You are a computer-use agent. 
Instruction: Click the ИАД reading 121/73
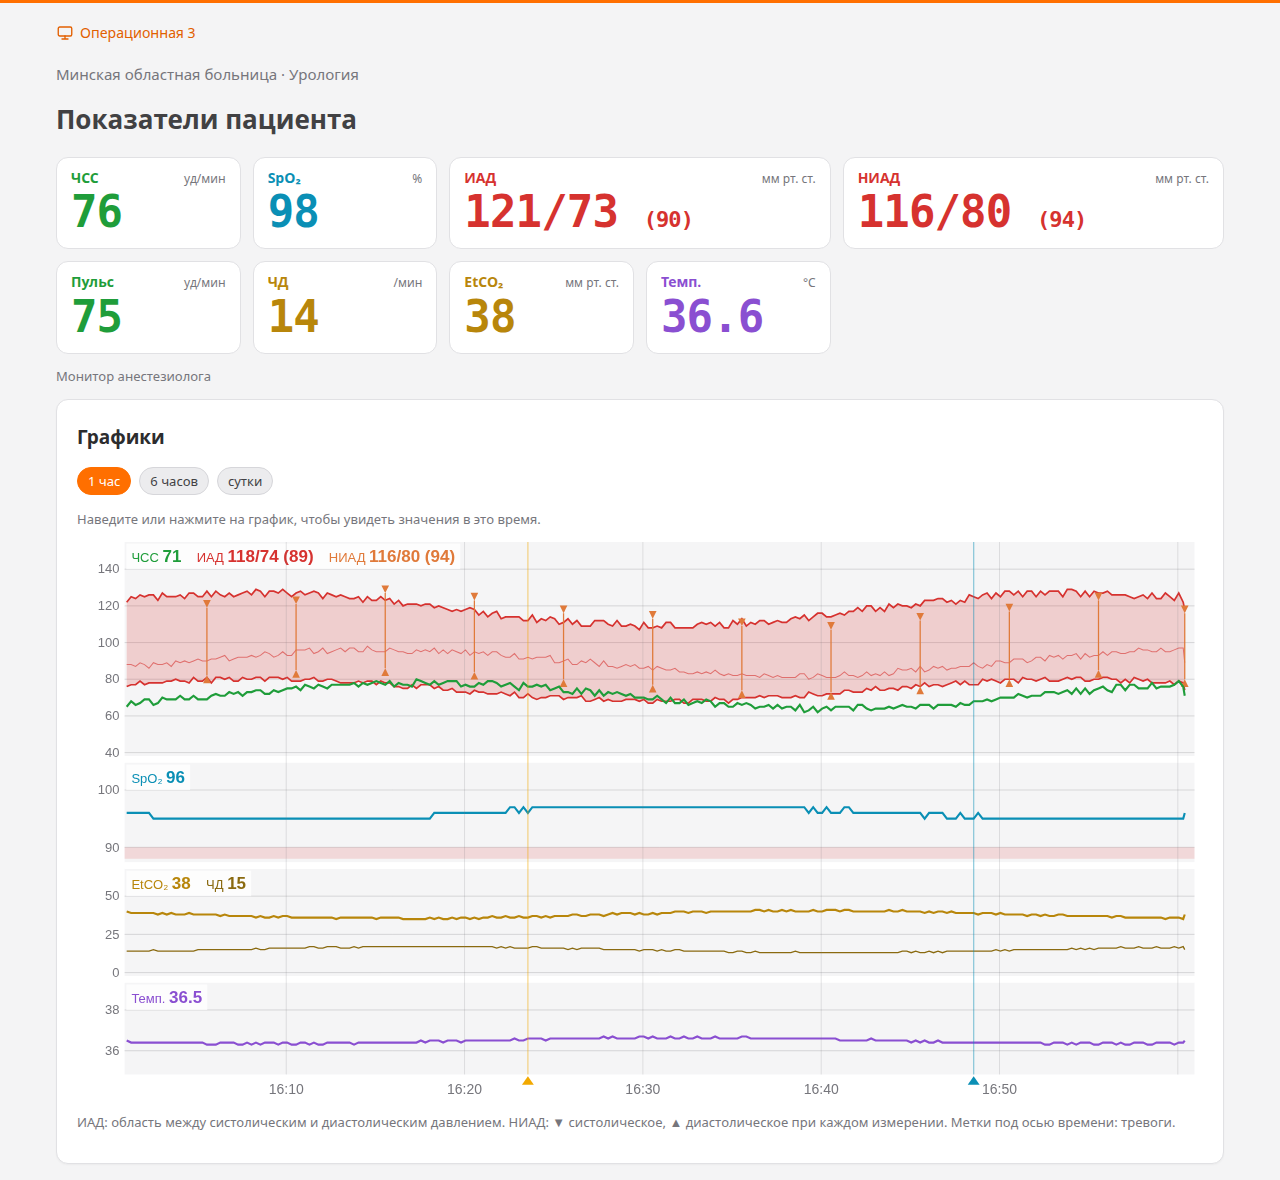541,212
